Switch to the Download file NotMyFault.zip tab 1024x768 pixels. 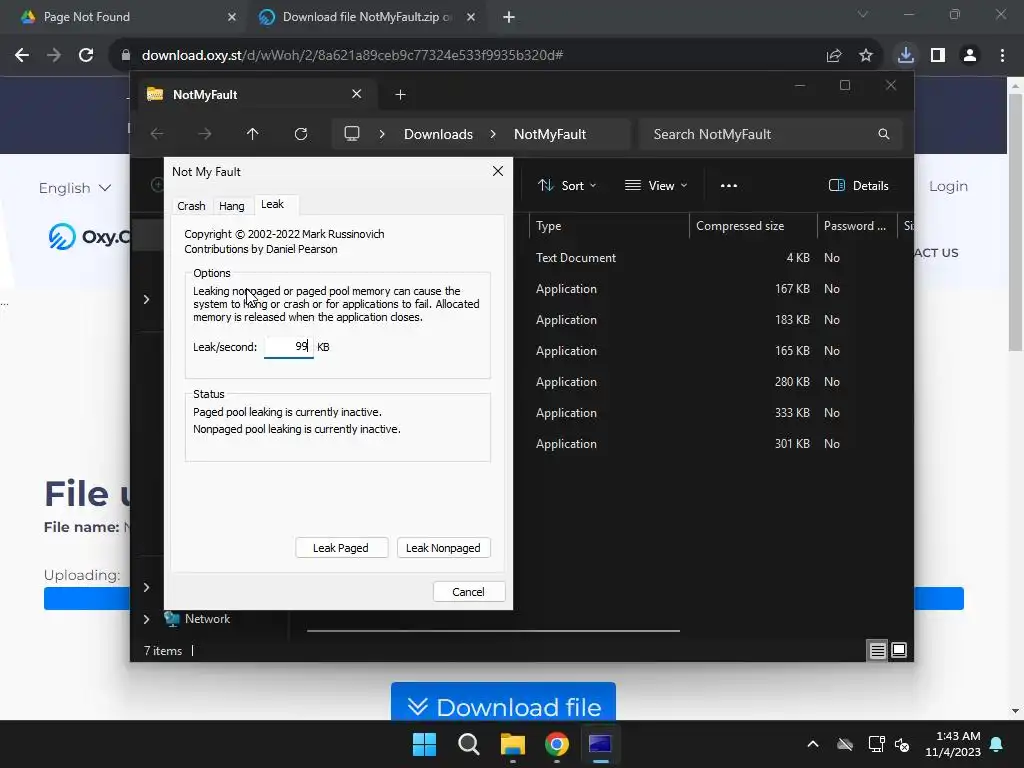pyautogui.click(x=366, y=17)
